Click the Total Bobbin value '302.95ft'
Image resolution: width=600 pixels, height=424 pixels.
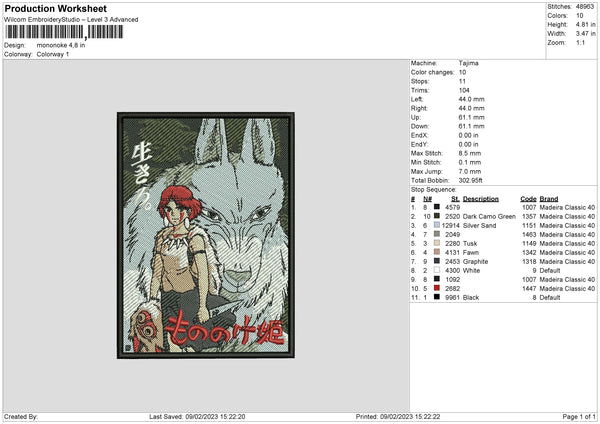pos(471,180)
